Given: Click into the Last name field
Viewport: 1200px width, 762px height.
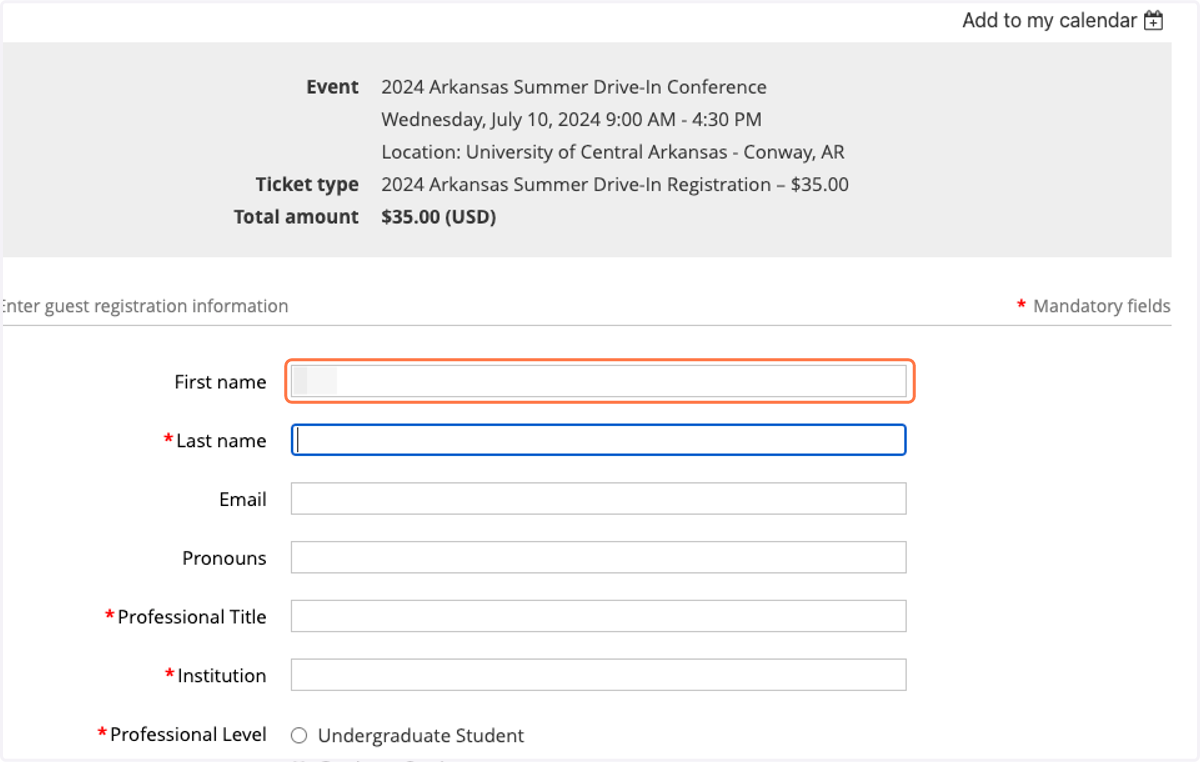Looking at the screenshot, I should (598, 440).
